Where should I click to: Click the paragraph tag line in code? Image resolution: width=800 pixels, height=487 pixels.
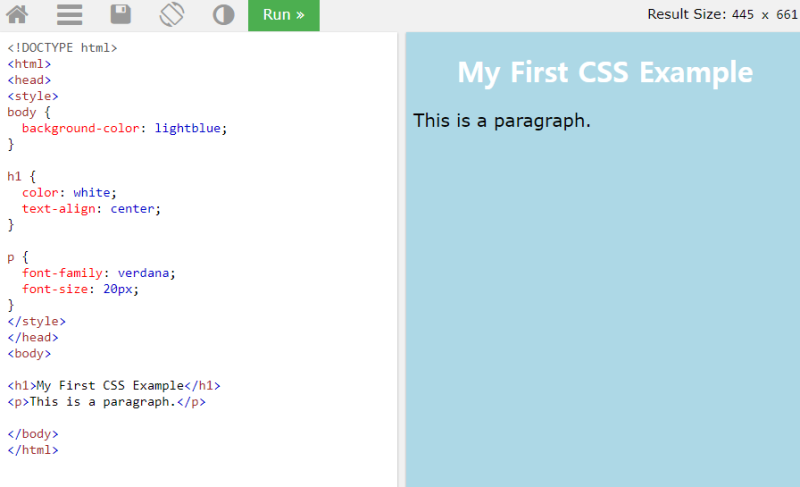(x=107, y=401)
